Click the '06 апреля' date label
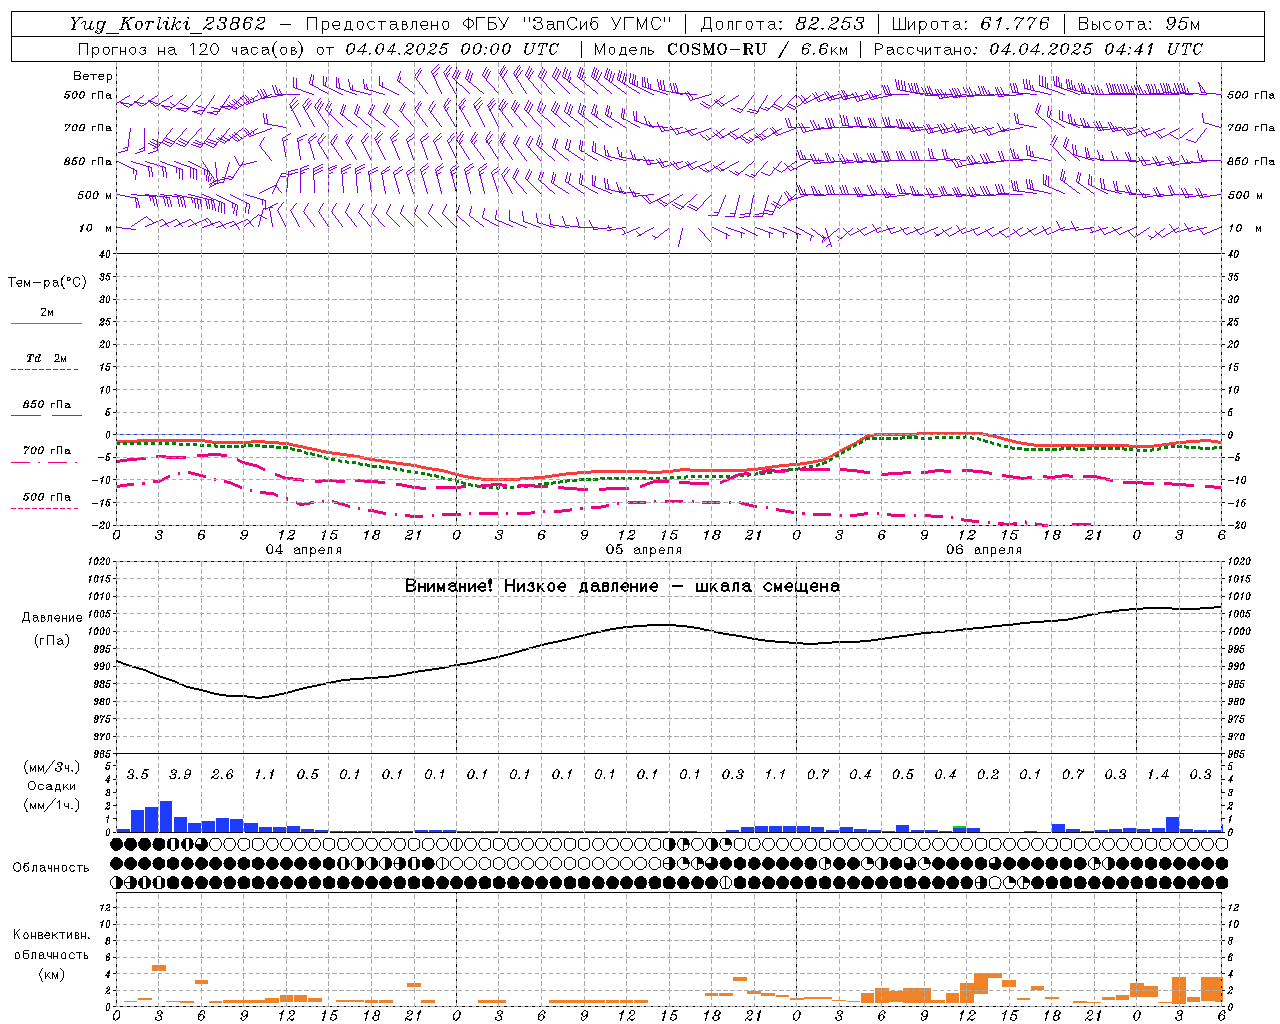This screenshot has height=1024, width=1280. pyautogui.click(x=984, y=550)
